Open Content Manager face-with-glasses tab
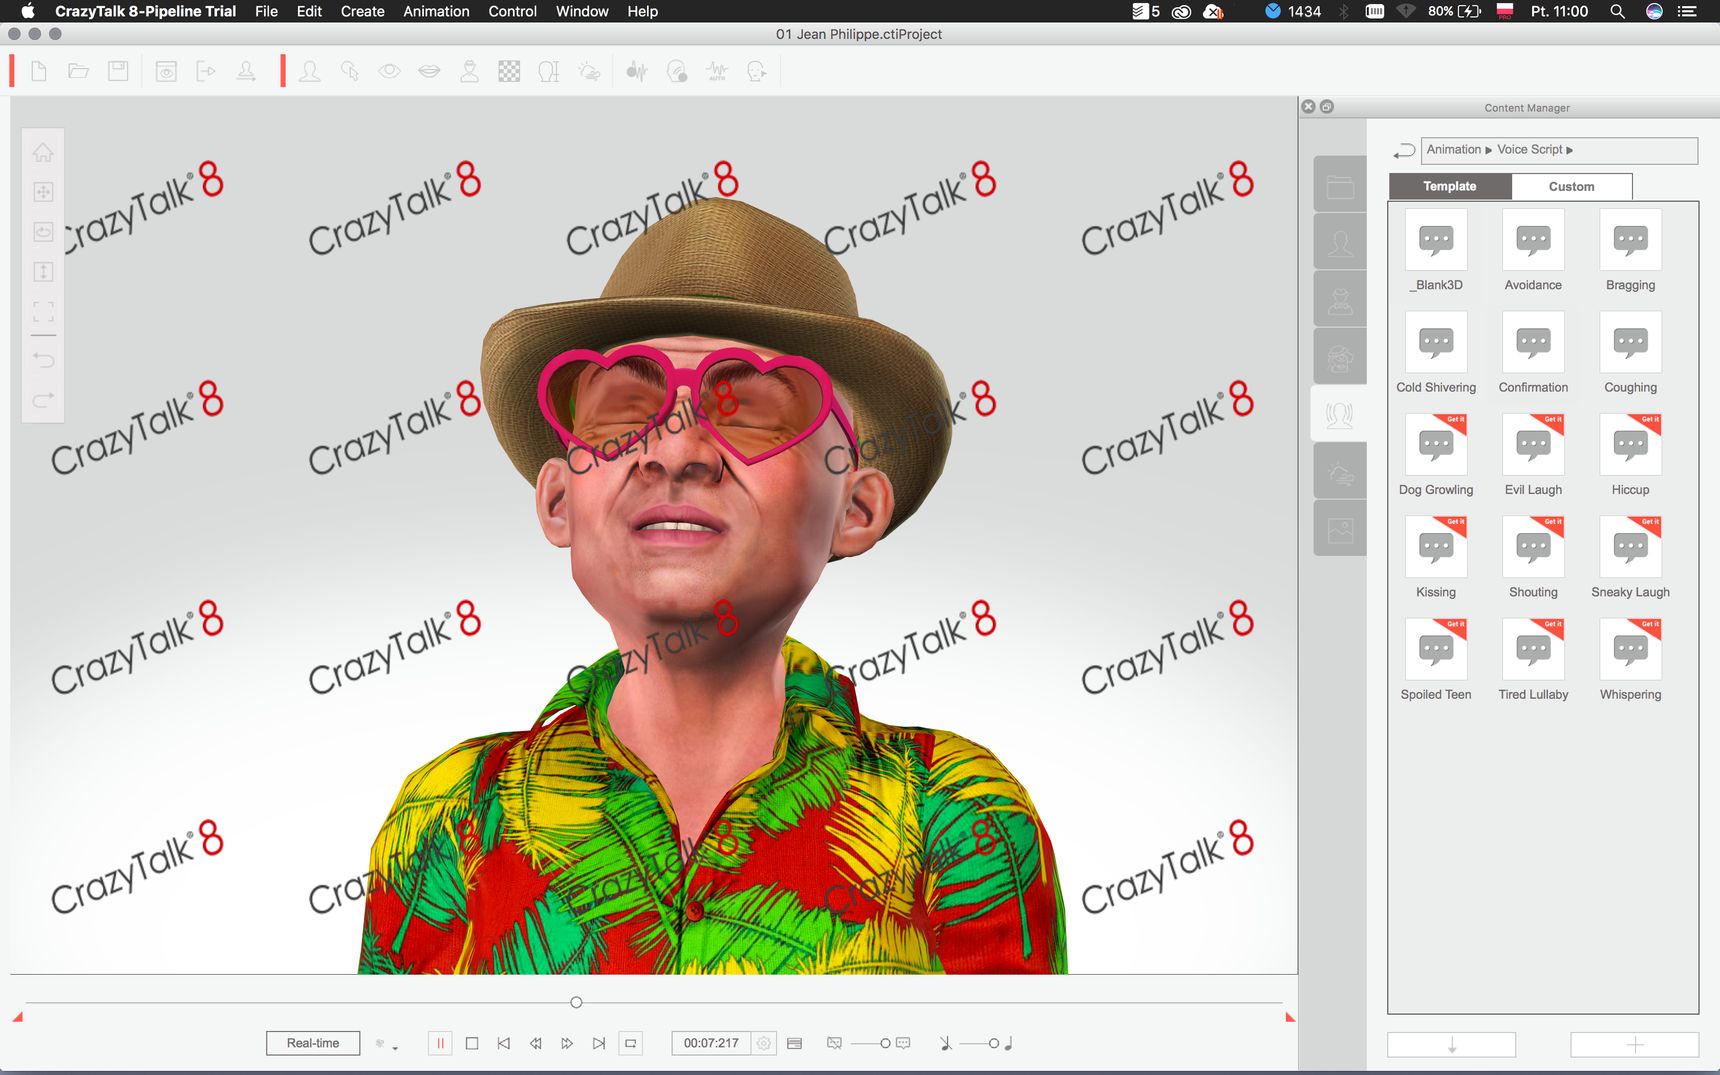Screen dimensions: 1720x1075 pos(1340,357)
